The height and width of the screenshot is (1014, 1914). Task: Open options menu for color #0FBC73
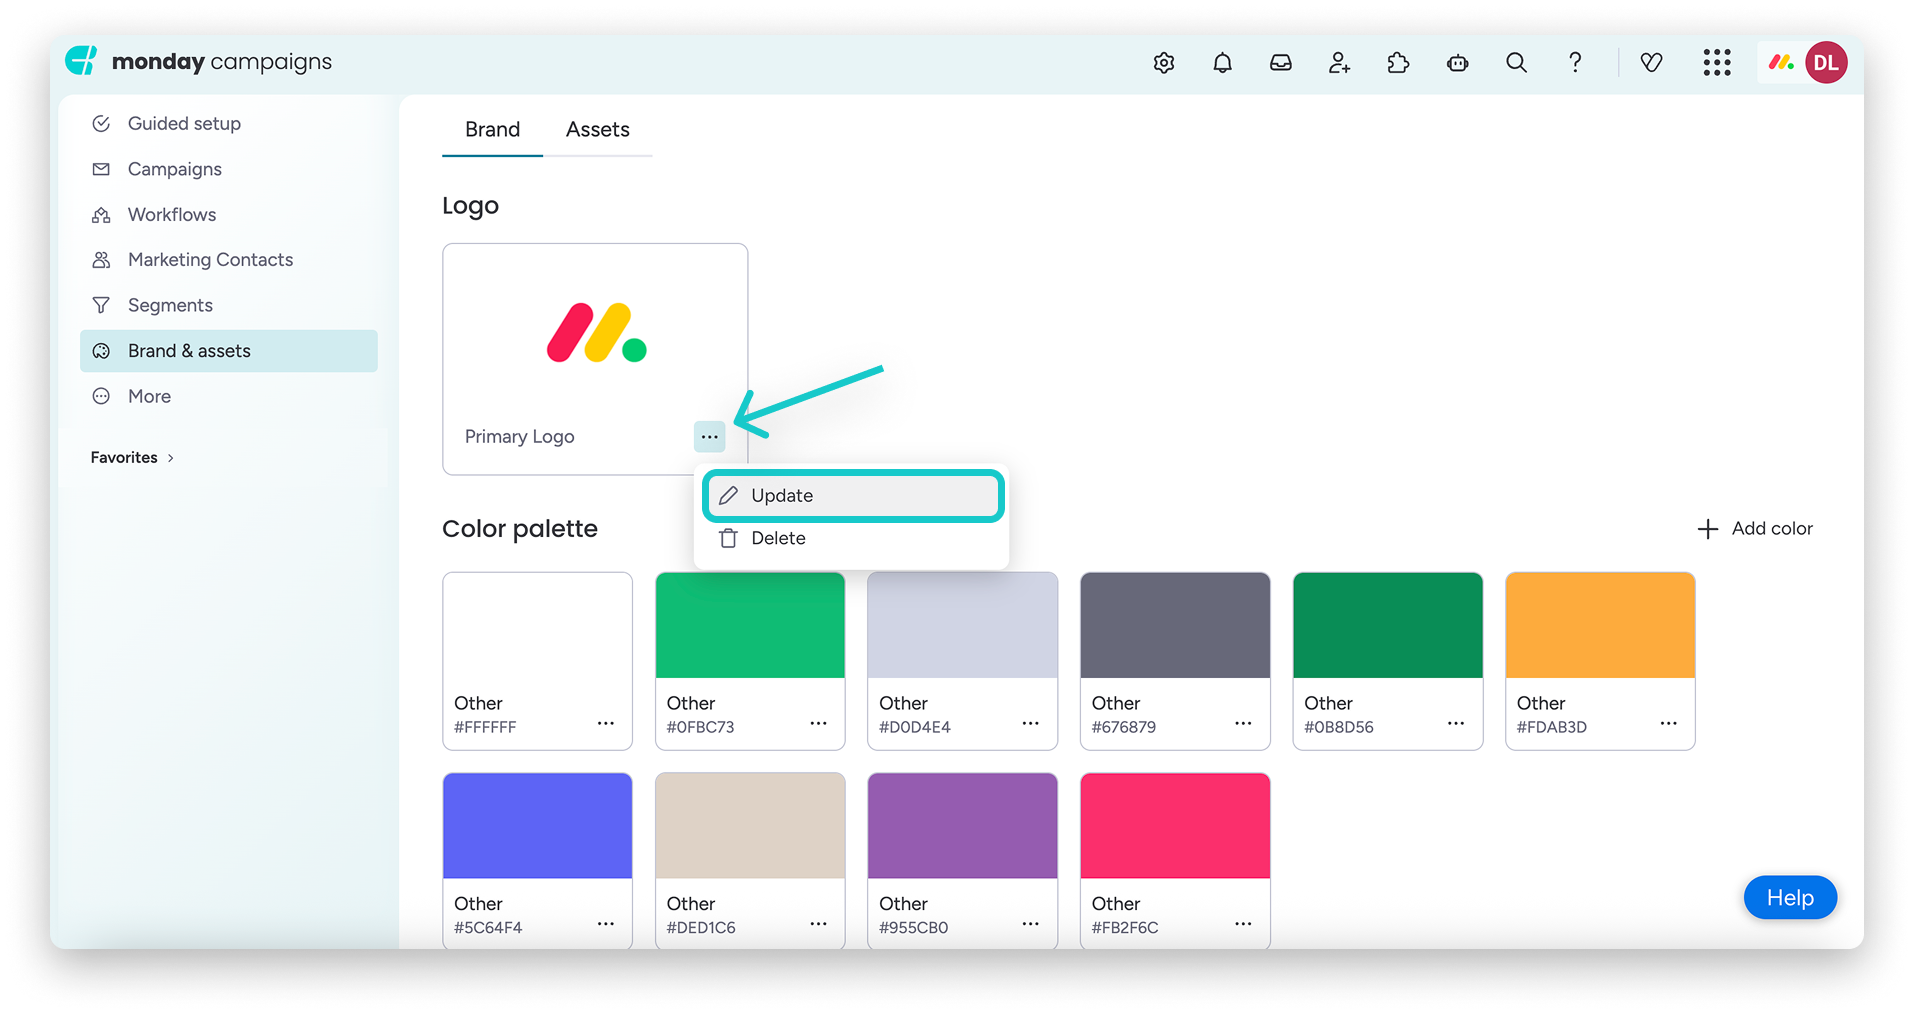(x=818, y=723)
